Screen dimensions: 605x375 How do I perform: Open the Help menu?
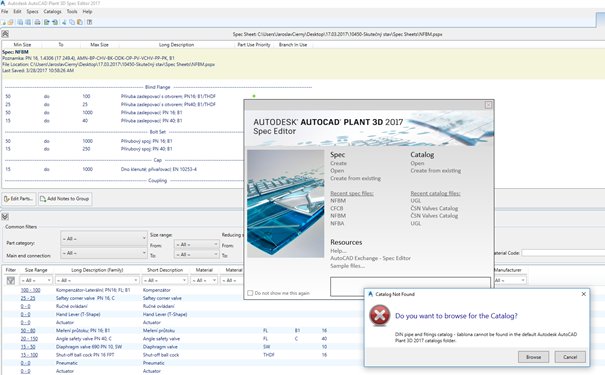coord(88,12)
